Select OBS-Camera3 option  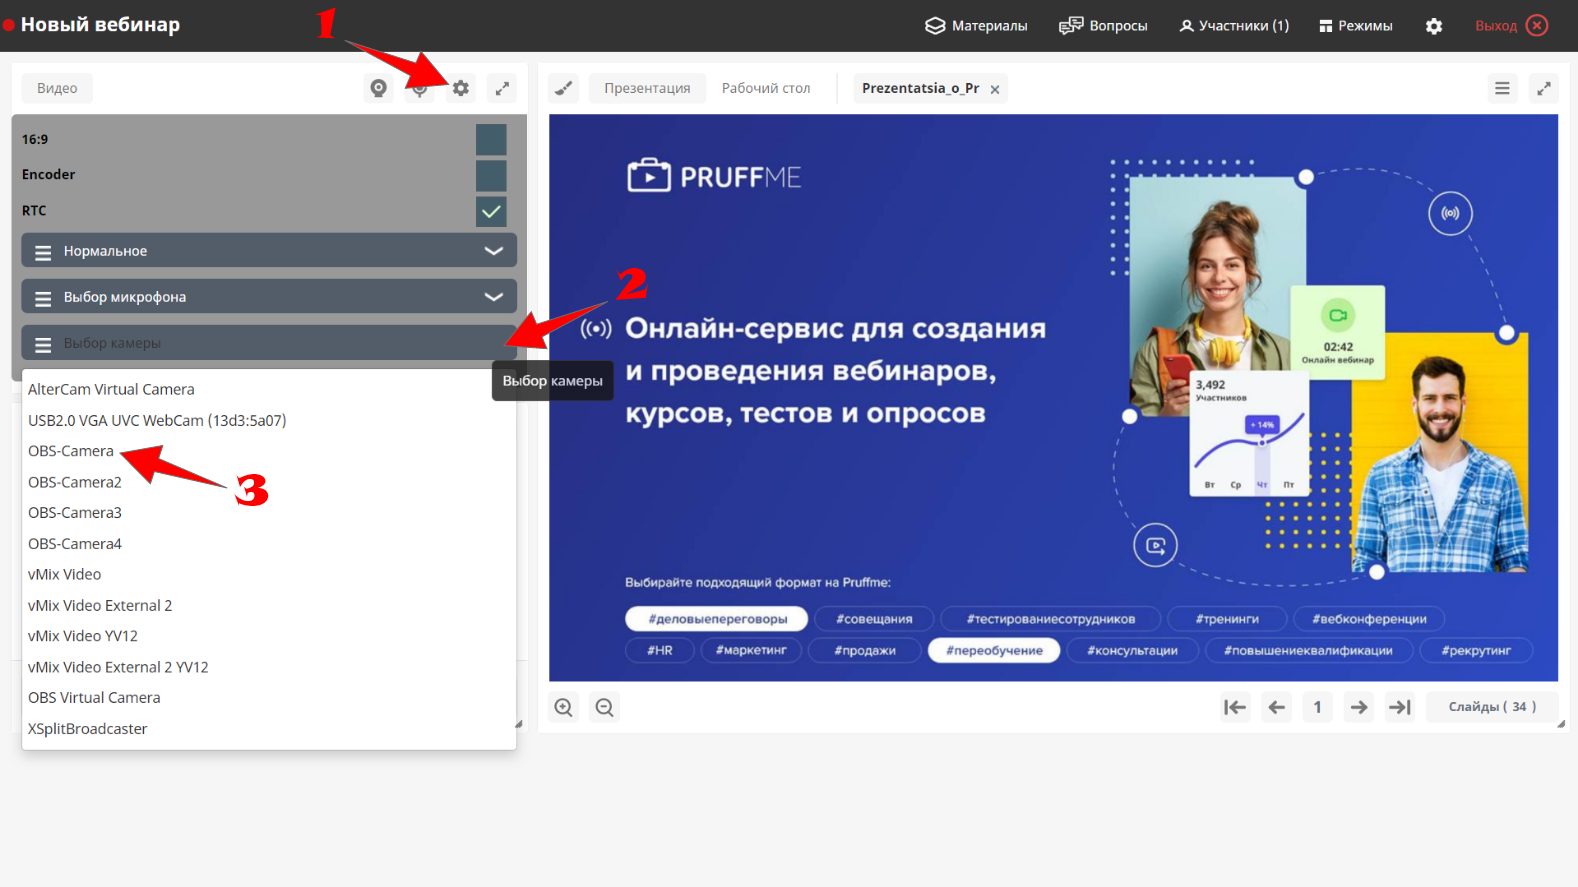tap(269, 513)
